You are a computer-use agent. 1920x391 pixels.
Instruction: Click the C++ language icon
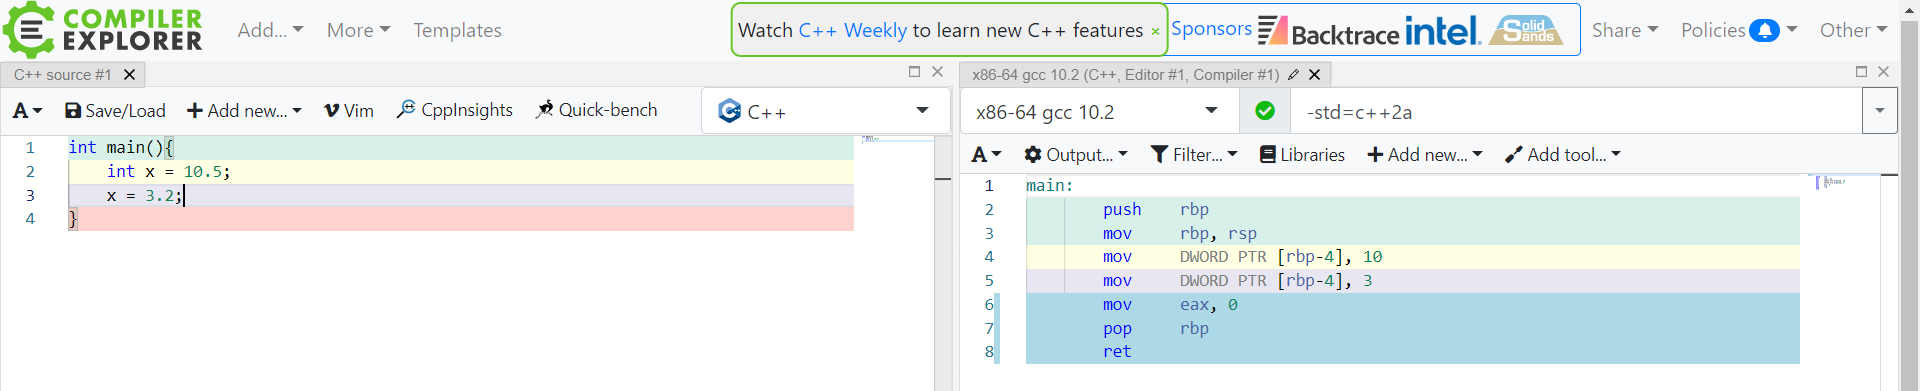[730, 111]
